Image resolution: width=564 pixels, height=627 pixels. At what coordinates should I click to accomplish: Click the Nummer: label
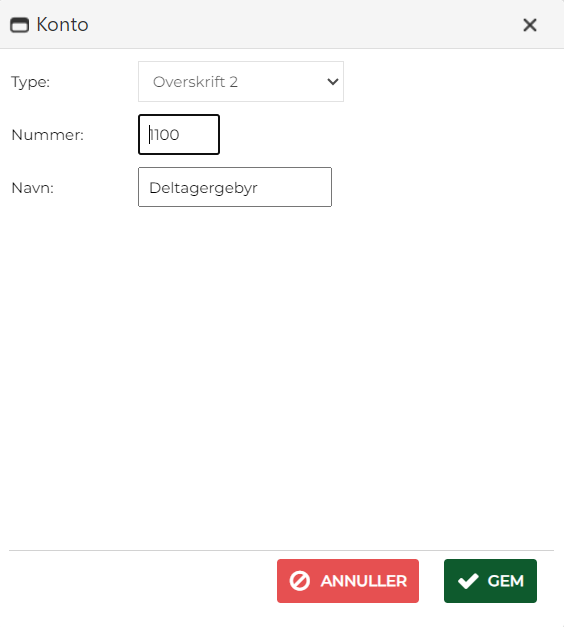click(48, 135)
